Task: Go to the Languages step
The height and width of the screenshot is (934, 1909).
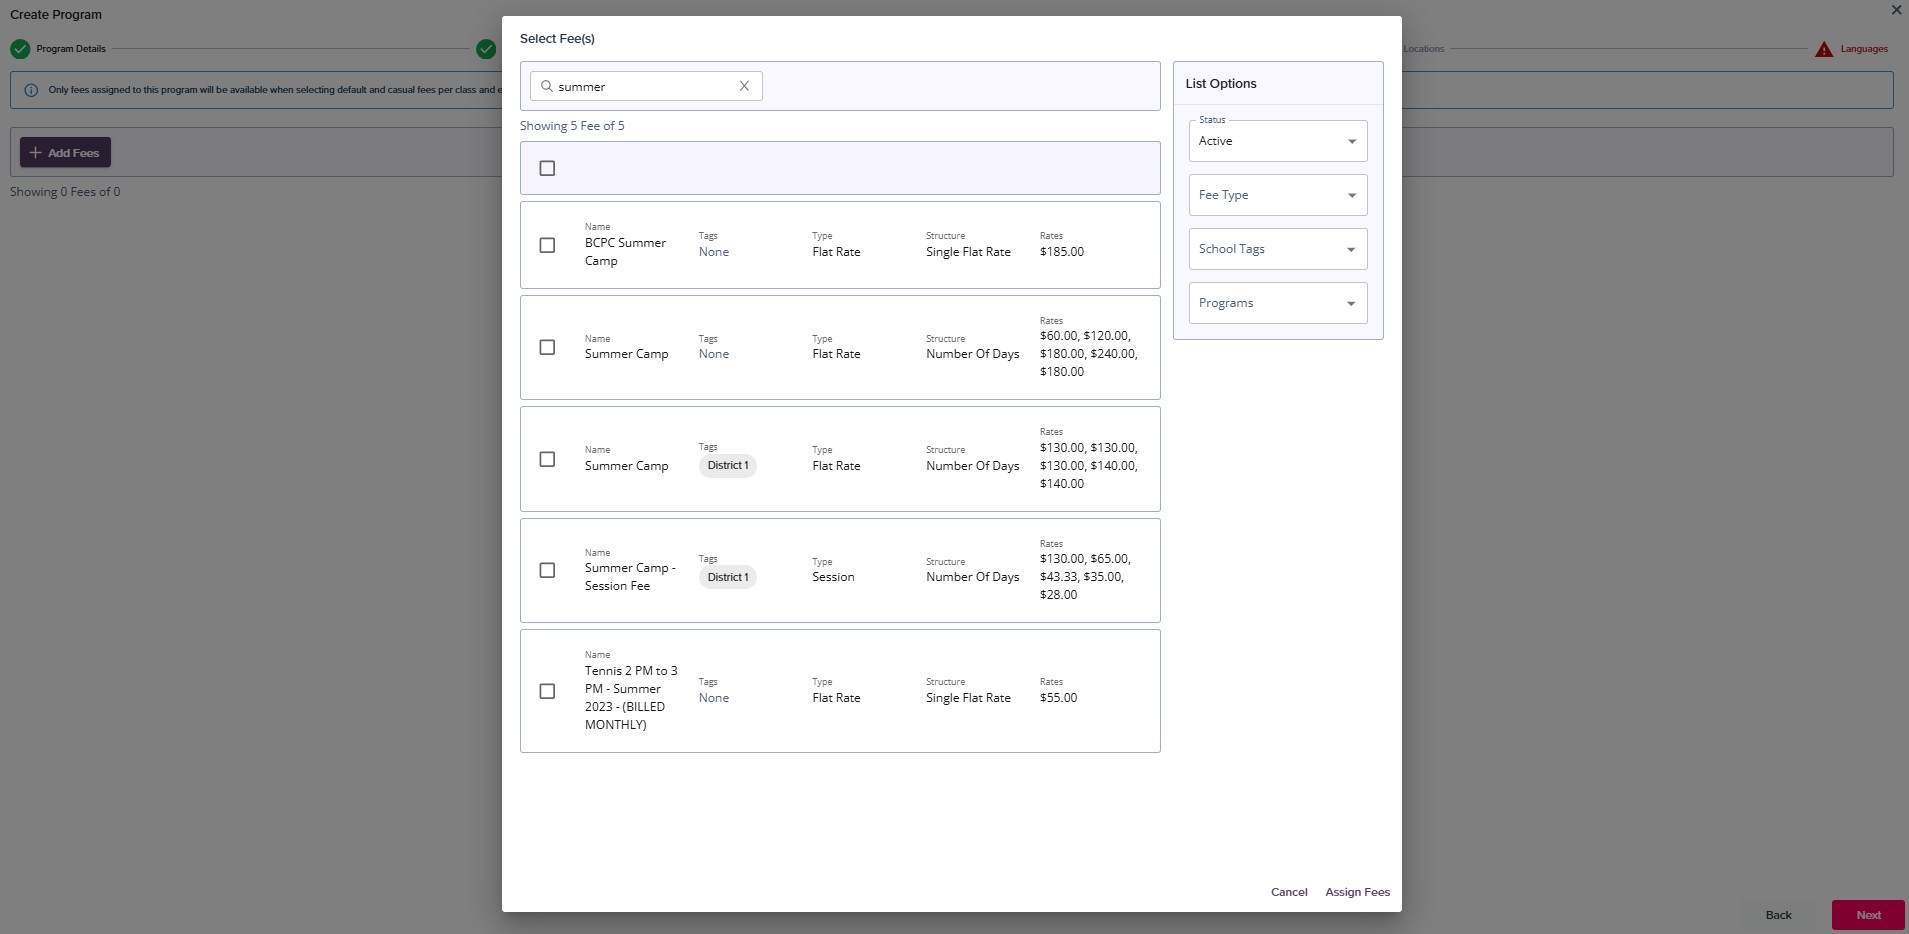Action: click(1863, 49)
